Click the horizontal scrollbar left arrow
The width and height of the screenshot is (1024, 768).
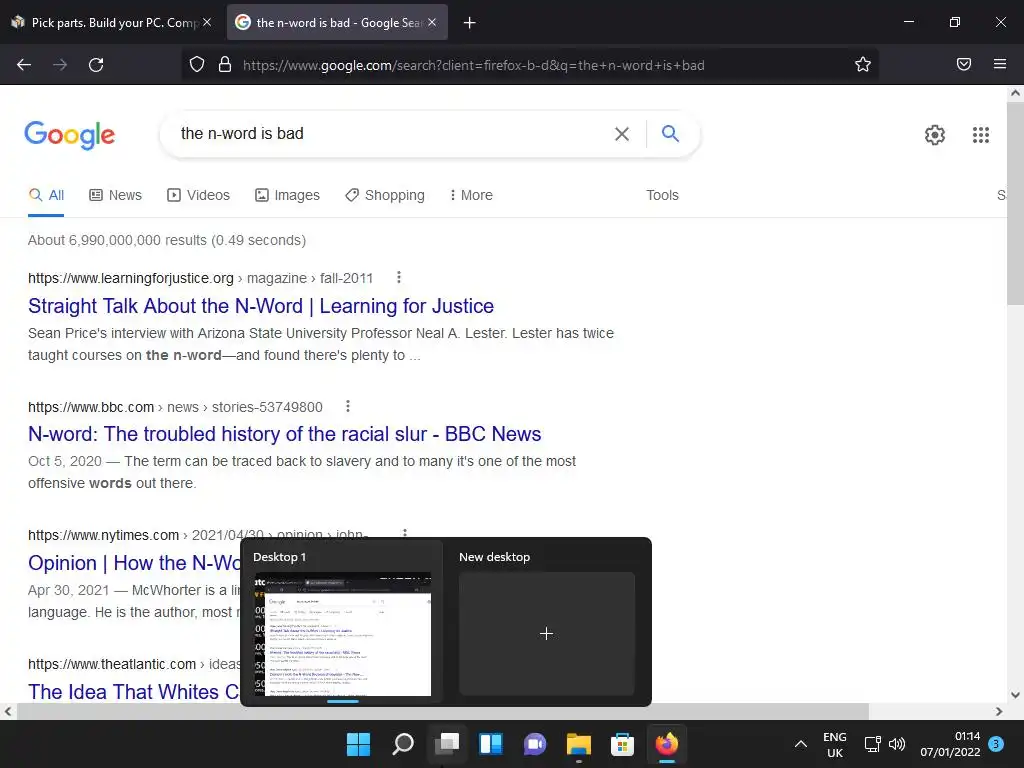click(8, 711)
